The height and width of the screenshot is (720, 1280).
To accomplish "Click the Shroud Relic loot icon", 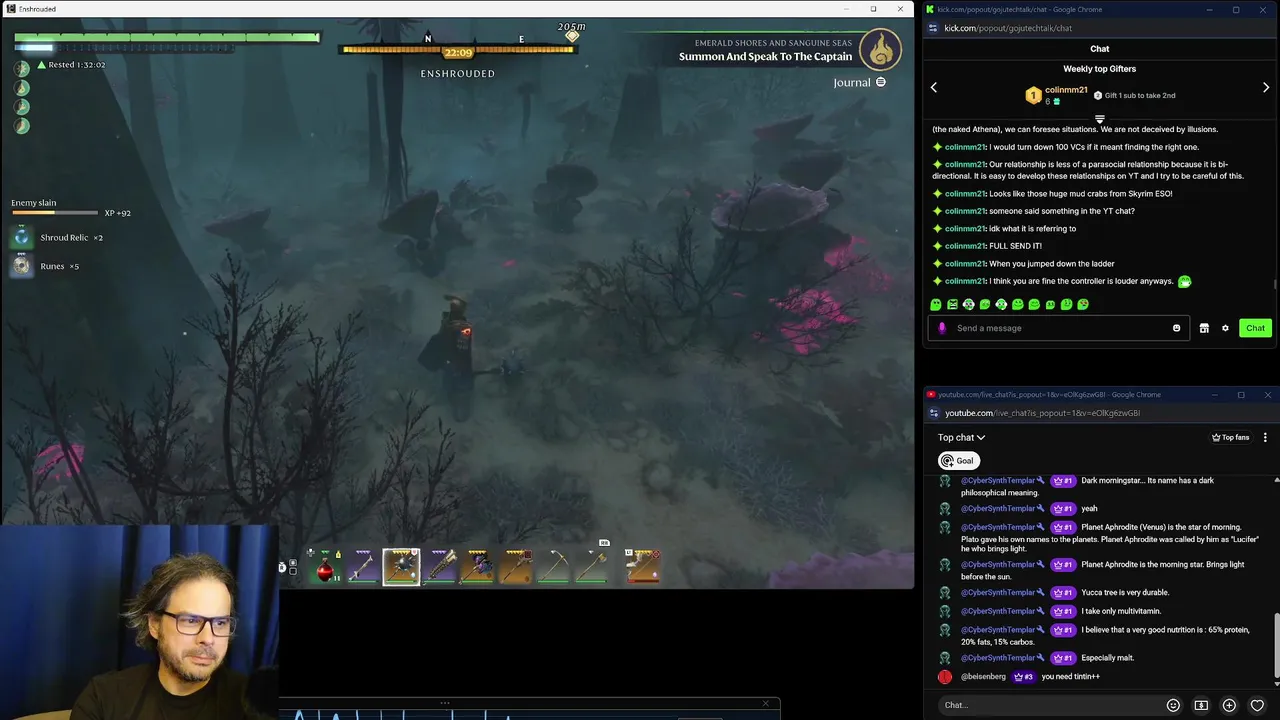I will (x=22, y=238).
